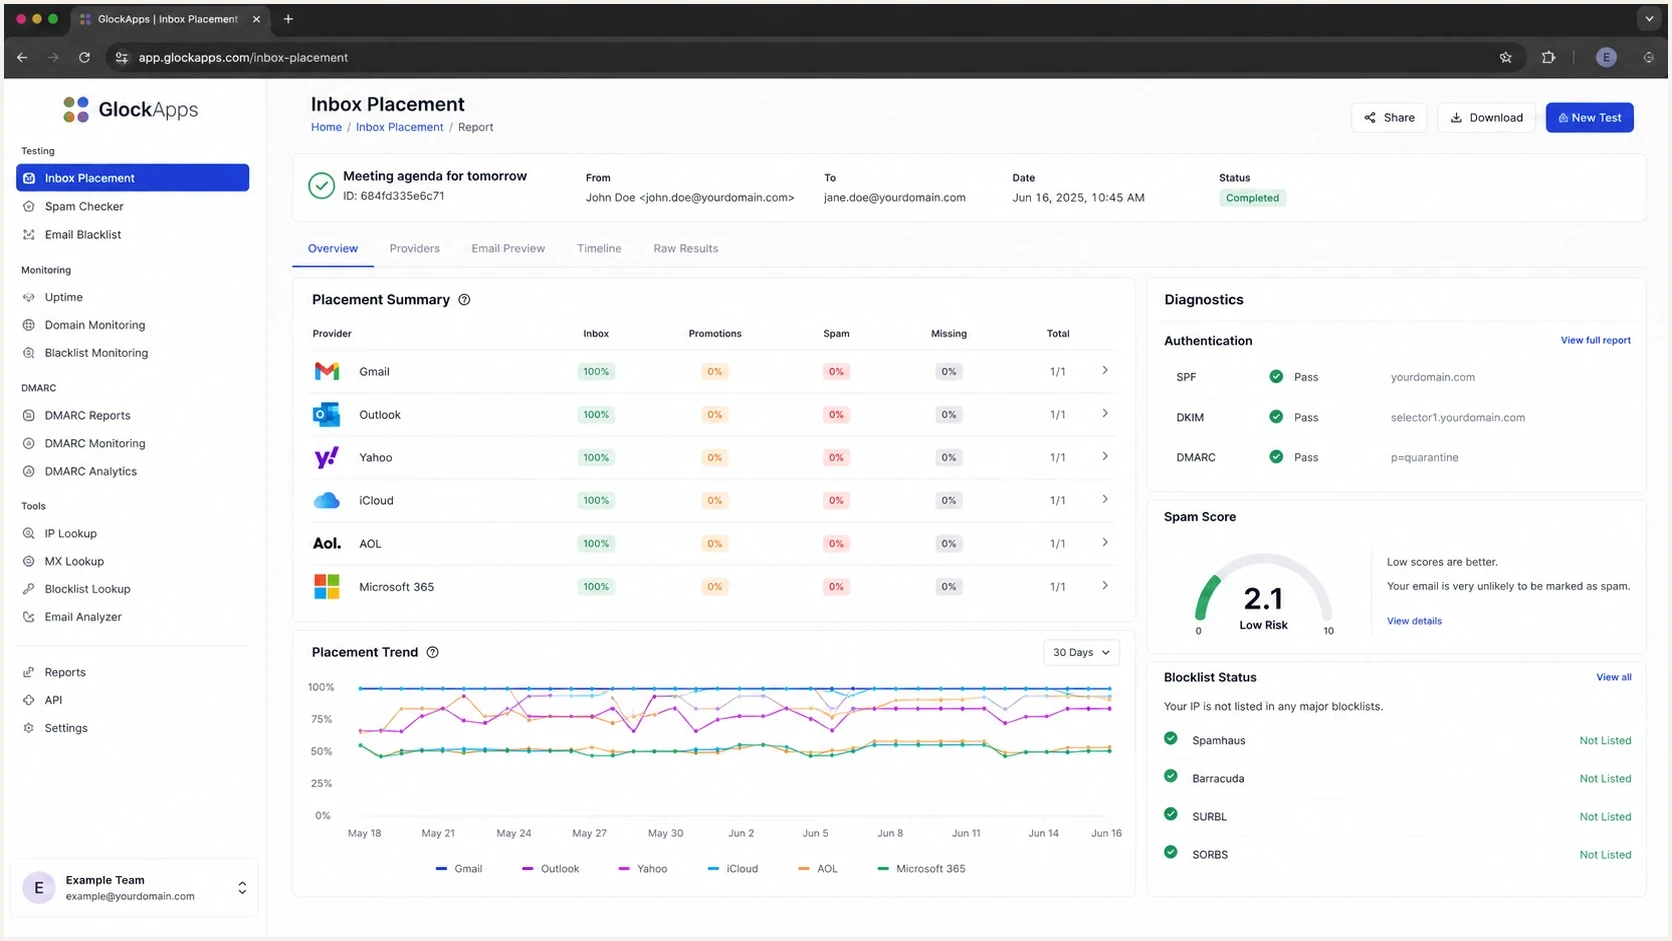Select the Overview tab
Screen dimensions: 1672x941
click(x=333, y=248)
